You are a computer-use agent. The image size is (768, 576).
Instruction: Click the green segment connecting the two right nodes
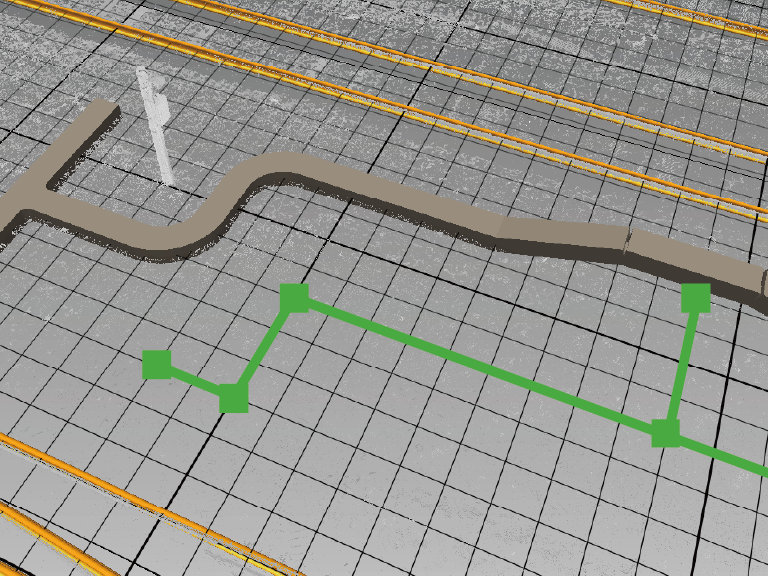click(x=681, y=366)
